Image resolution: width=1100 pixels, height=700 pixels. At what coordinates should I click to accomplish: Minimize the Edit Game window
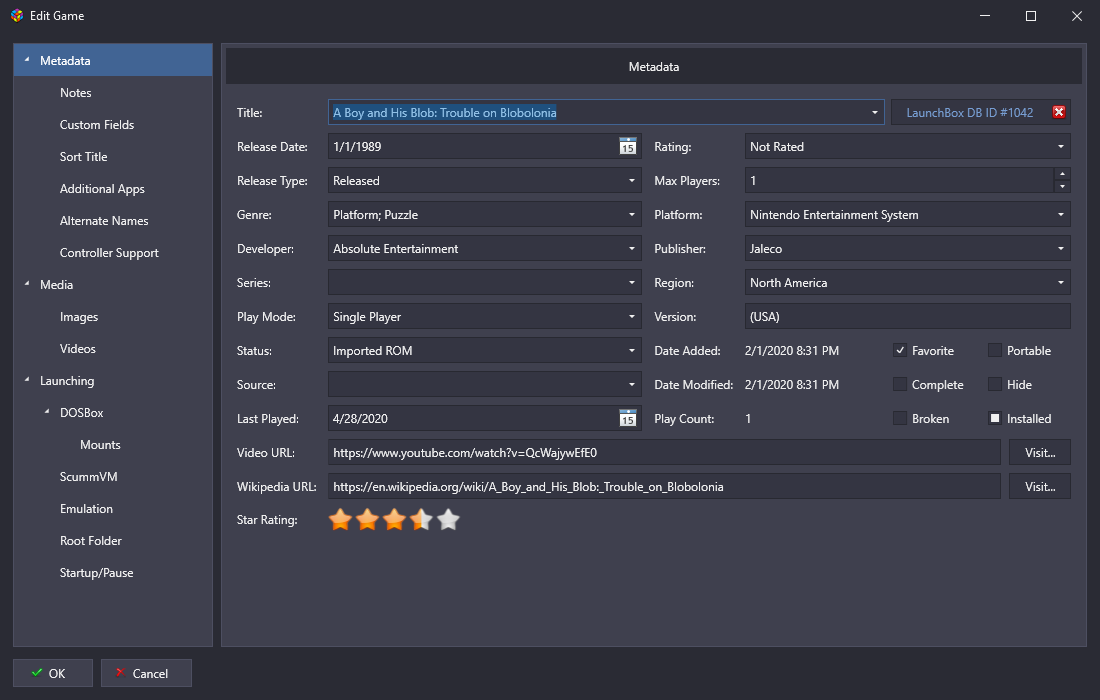pos(985,15)
